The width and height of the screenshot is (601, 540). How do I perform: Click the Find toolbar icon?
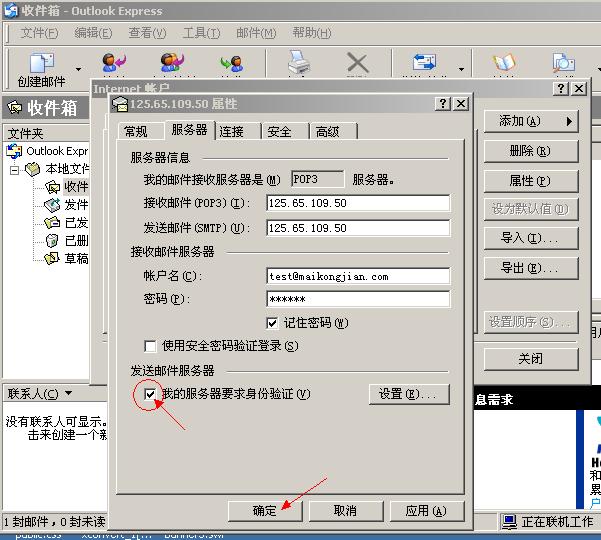point(563,62)
